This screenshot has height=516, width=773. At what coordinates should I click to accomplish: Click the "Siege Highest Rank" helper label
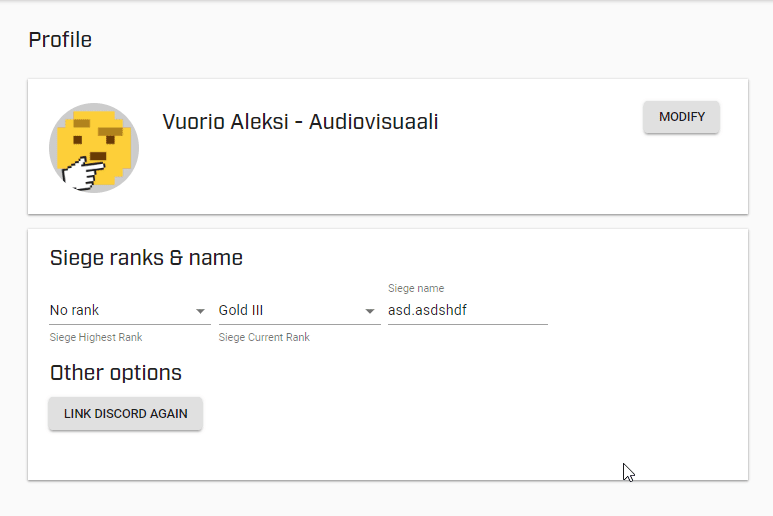pos(96,337)
